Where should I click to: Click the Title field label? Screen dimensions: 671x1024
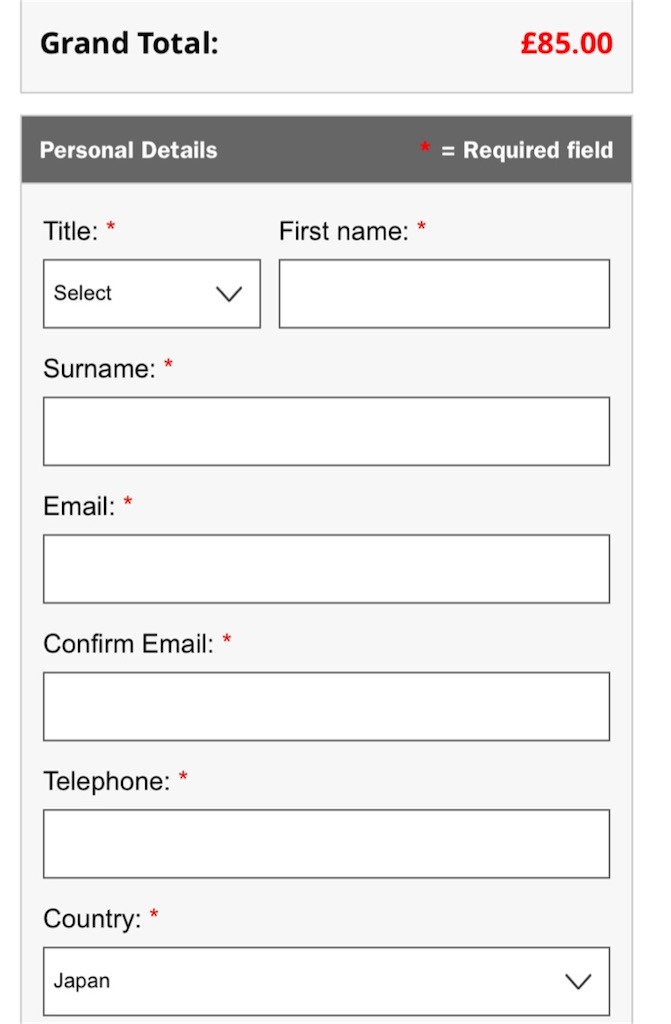coord(71,231)
